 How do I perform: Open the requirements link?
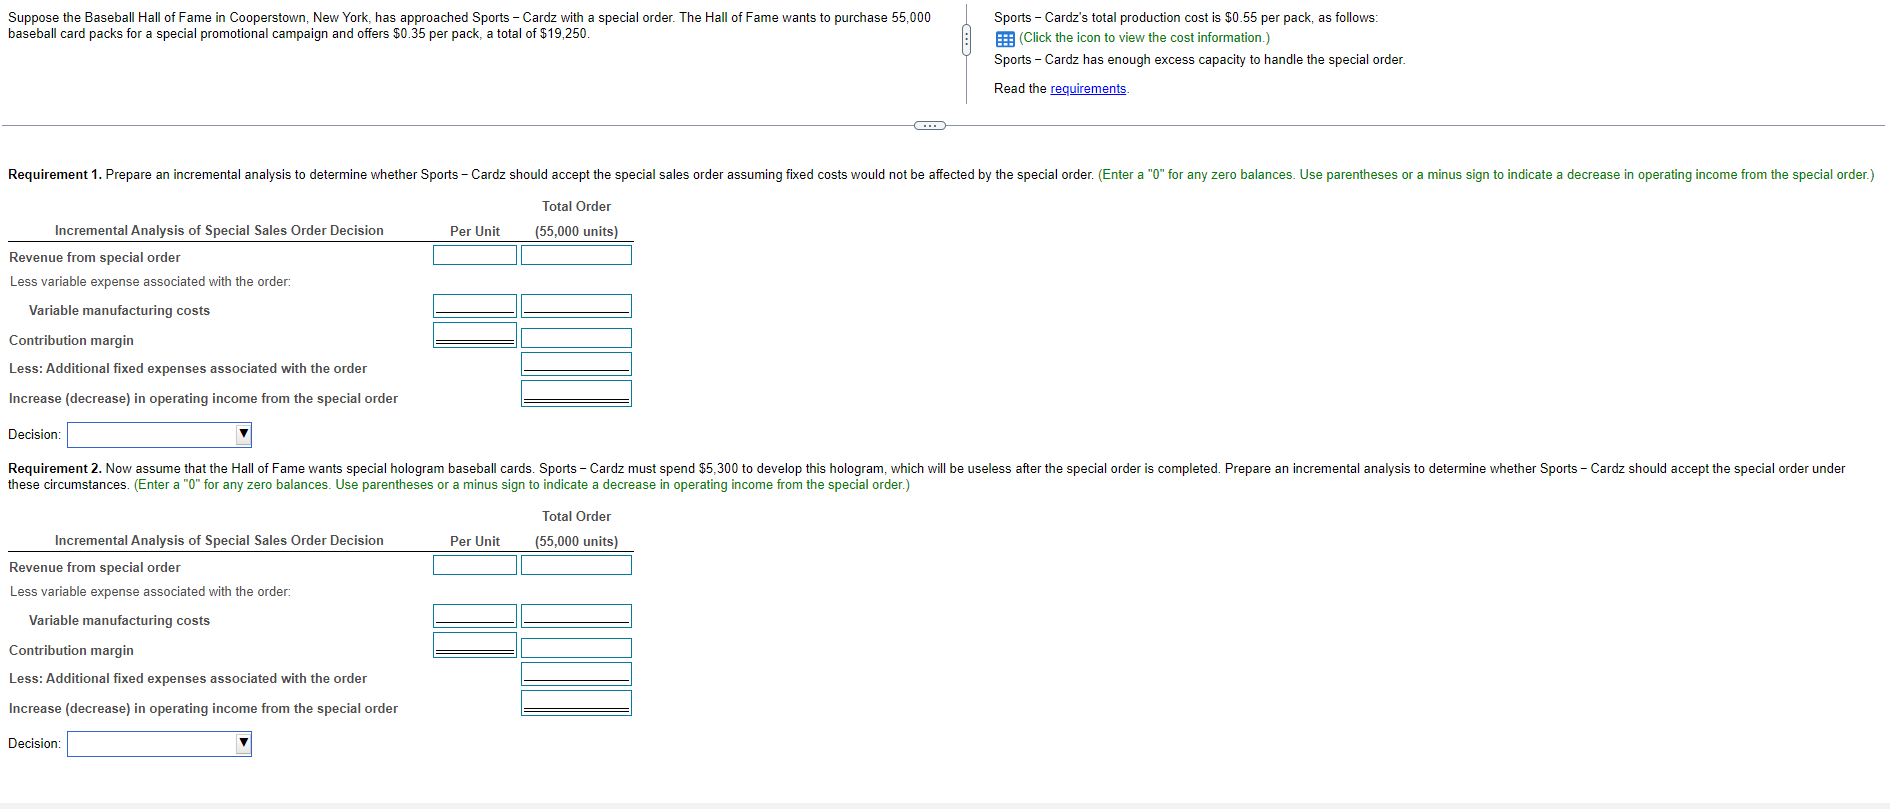pos(1088,89)
